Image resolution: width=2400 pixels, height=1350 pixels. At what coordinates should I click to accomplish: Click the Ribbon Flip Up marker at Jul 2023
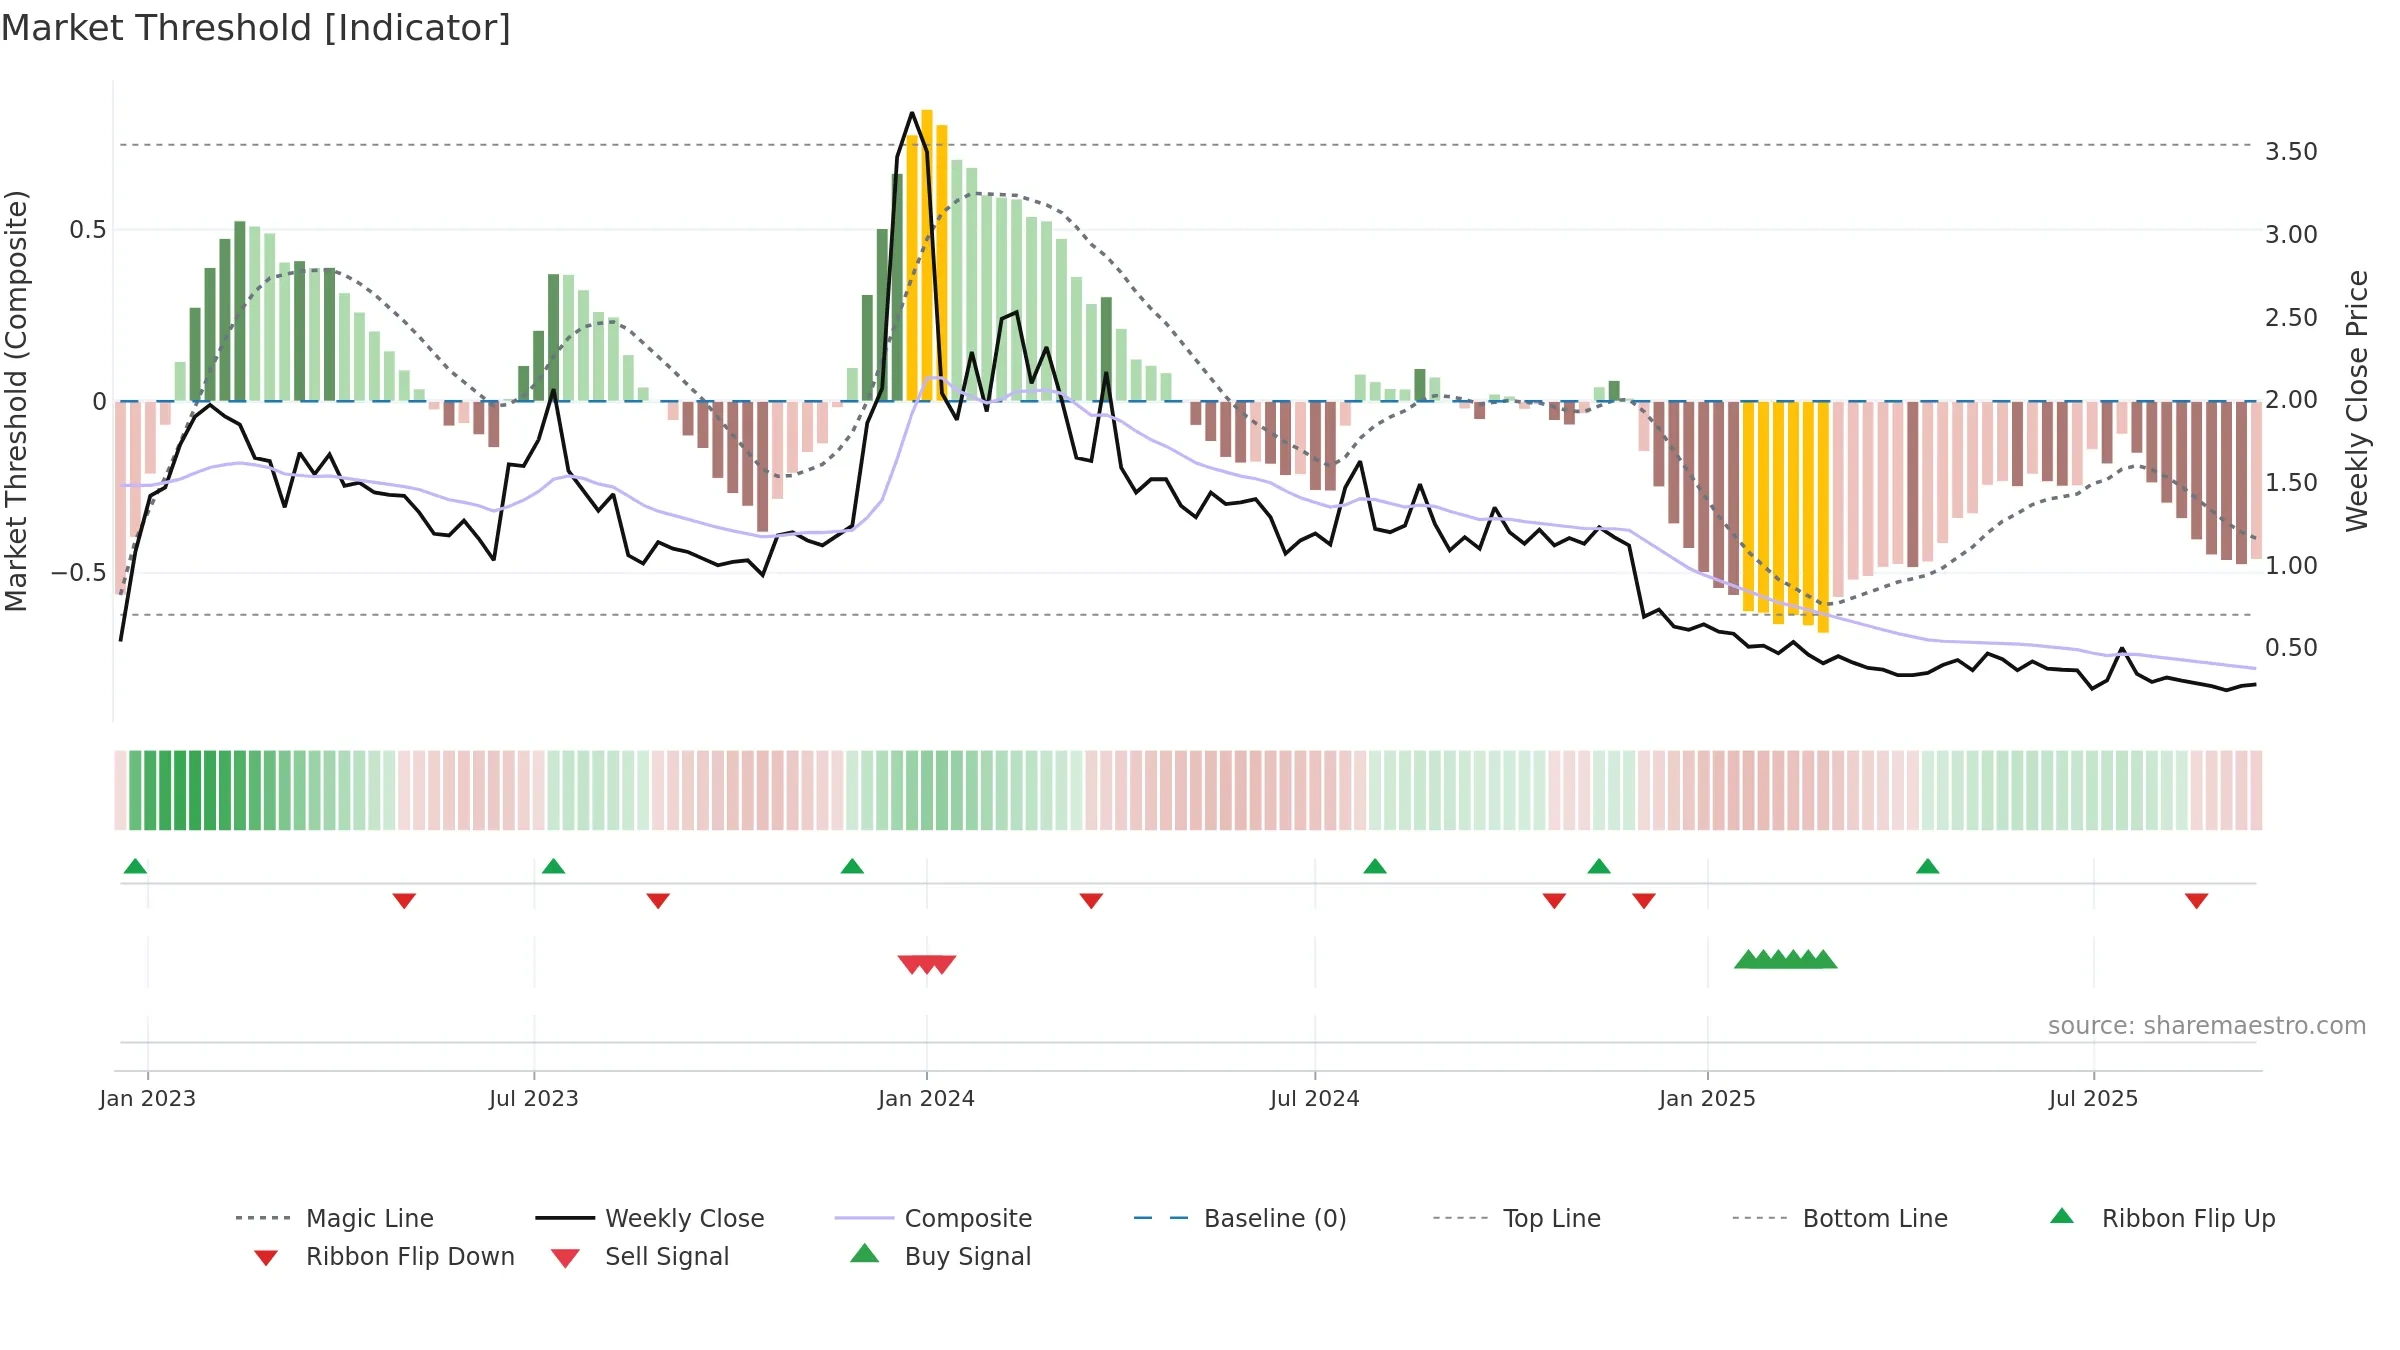tap(553, 866)
